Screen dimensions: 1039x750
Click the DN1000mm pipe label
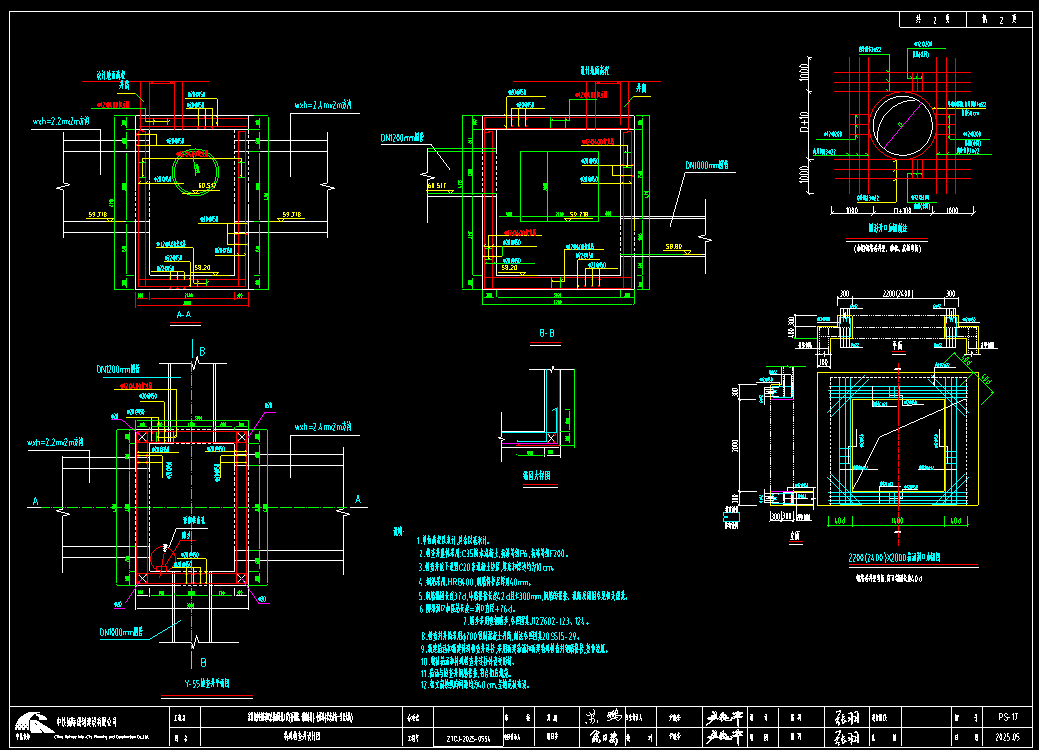pos(707,165)
